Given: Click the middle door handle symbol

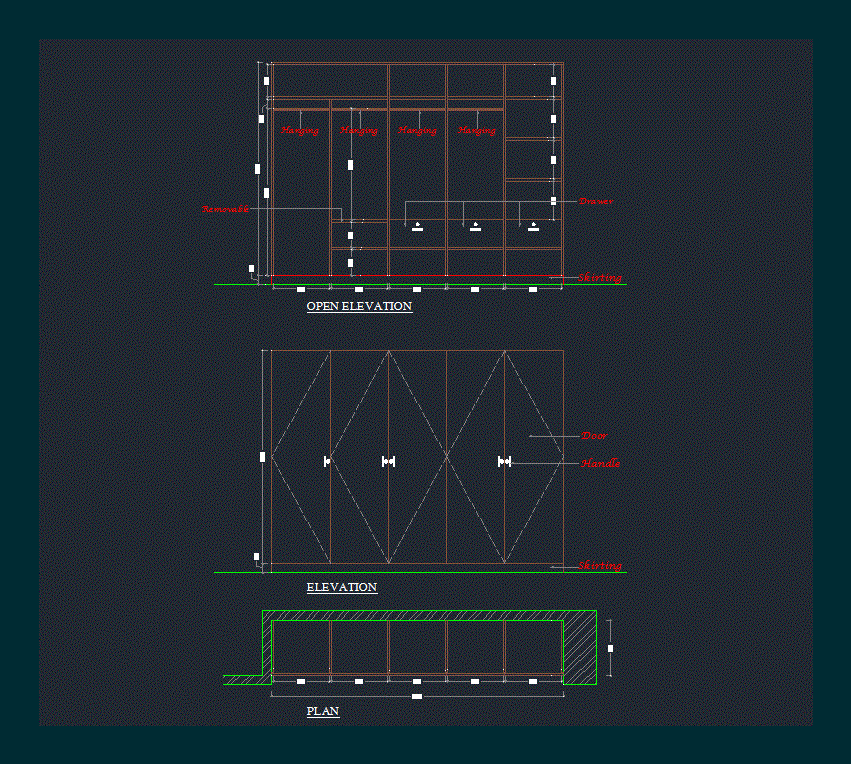Looking at the screenshot, I should click(x=389, y=461).
